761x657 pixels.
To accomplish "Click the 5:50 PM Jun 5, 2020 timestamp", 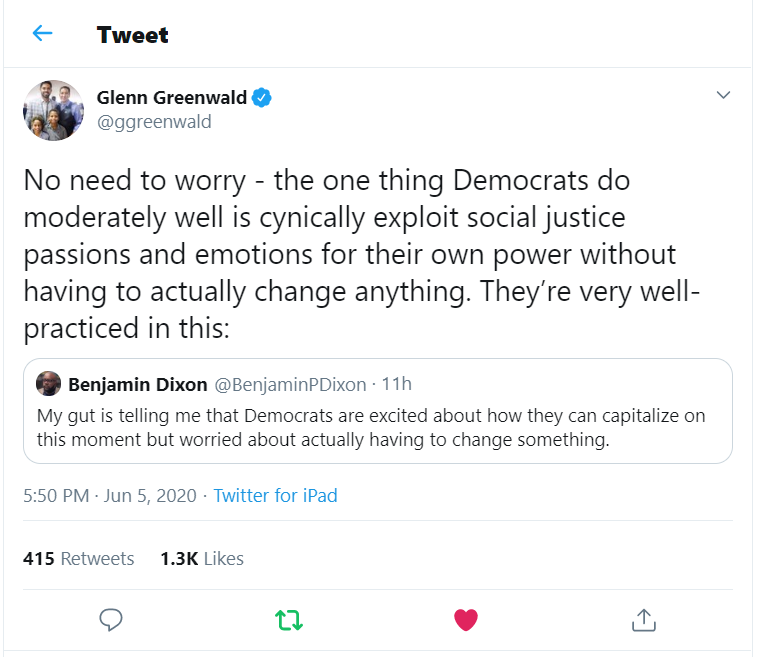I will point(109,495).
